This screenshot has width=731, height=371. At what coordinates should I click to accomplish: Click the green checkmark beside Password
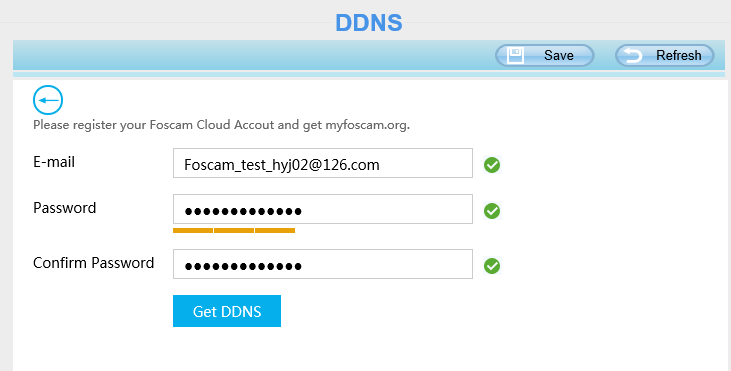[x=492, y=211]
